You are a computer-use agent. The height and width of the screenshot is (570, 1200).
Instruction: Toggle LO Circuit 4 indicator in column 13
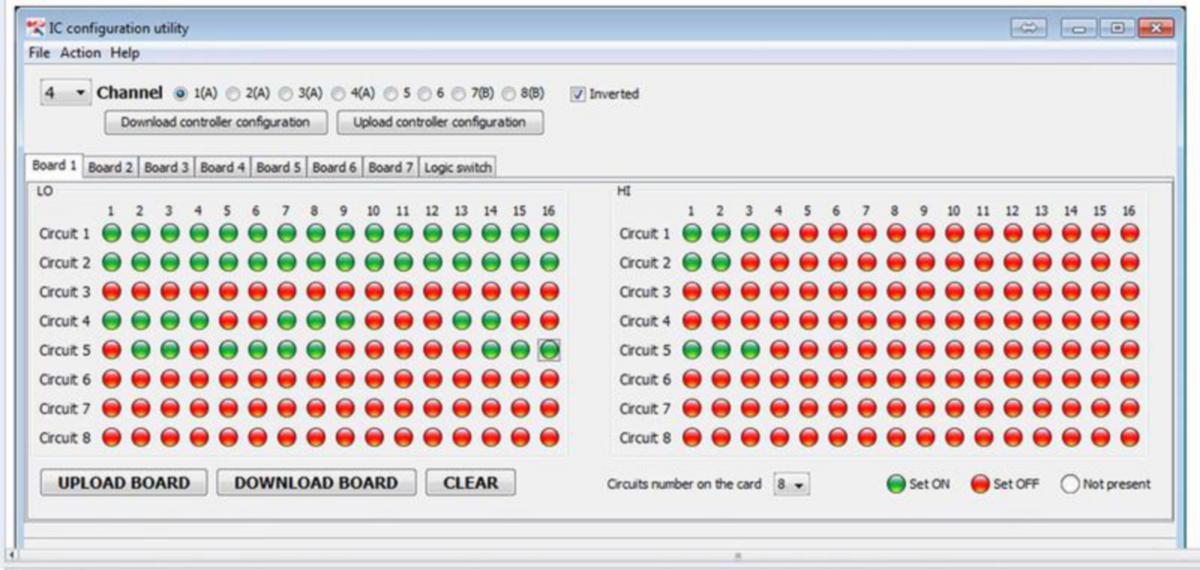click(461, 321)
